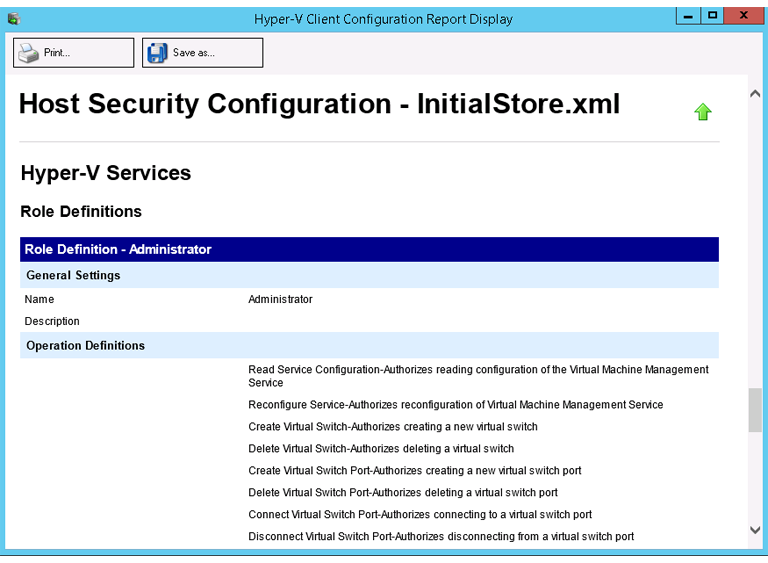Click the Description label
The height and width of the screenshot is (563, 768).
52,321
